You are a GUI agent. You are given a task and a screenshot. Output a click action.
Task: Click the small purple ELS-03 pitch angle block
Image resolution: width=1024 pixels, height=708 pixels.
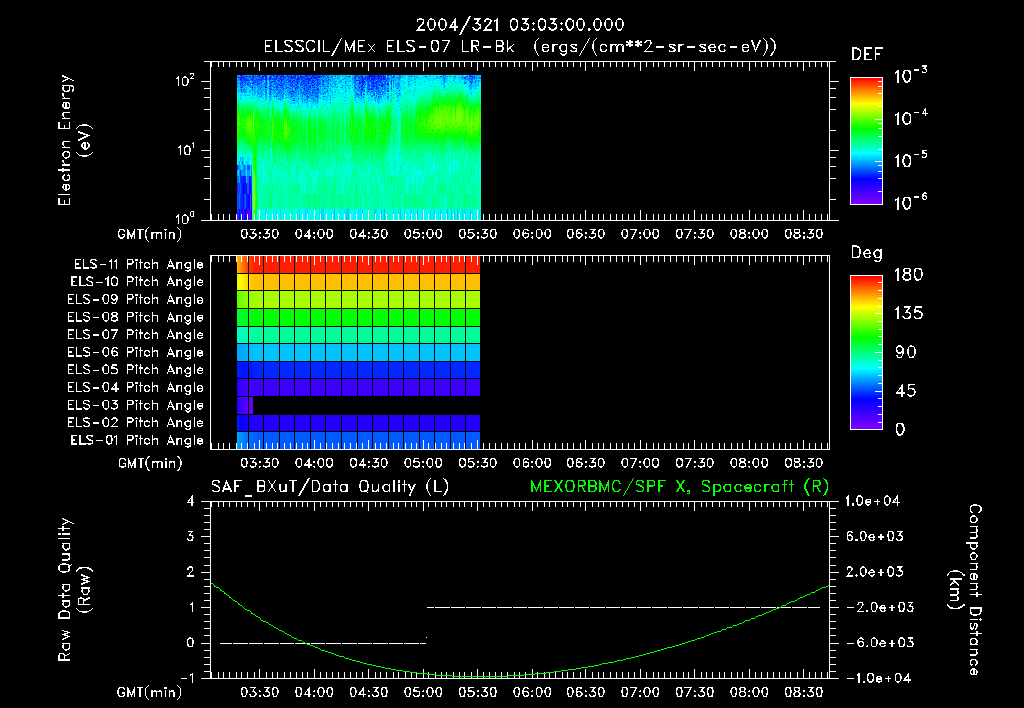[245, 405]
